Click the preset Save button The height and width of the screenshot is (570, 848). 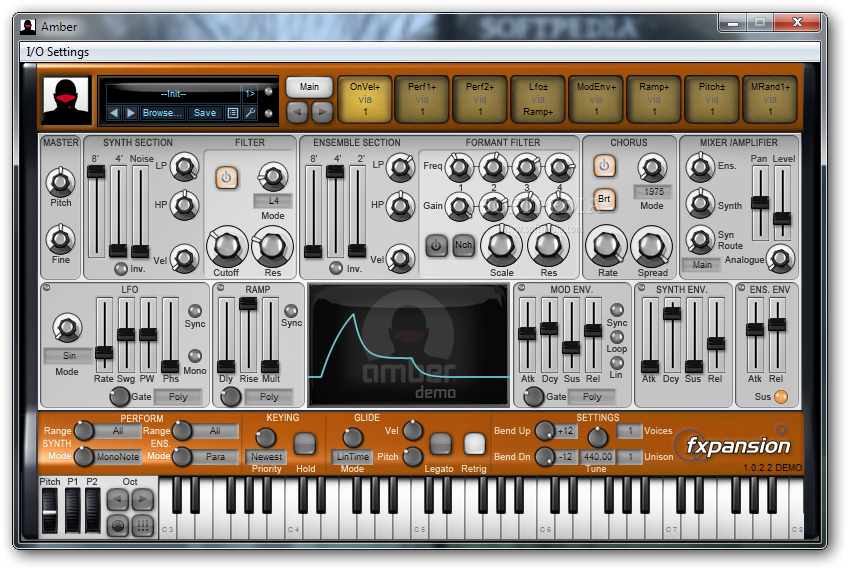coord(204,113)
